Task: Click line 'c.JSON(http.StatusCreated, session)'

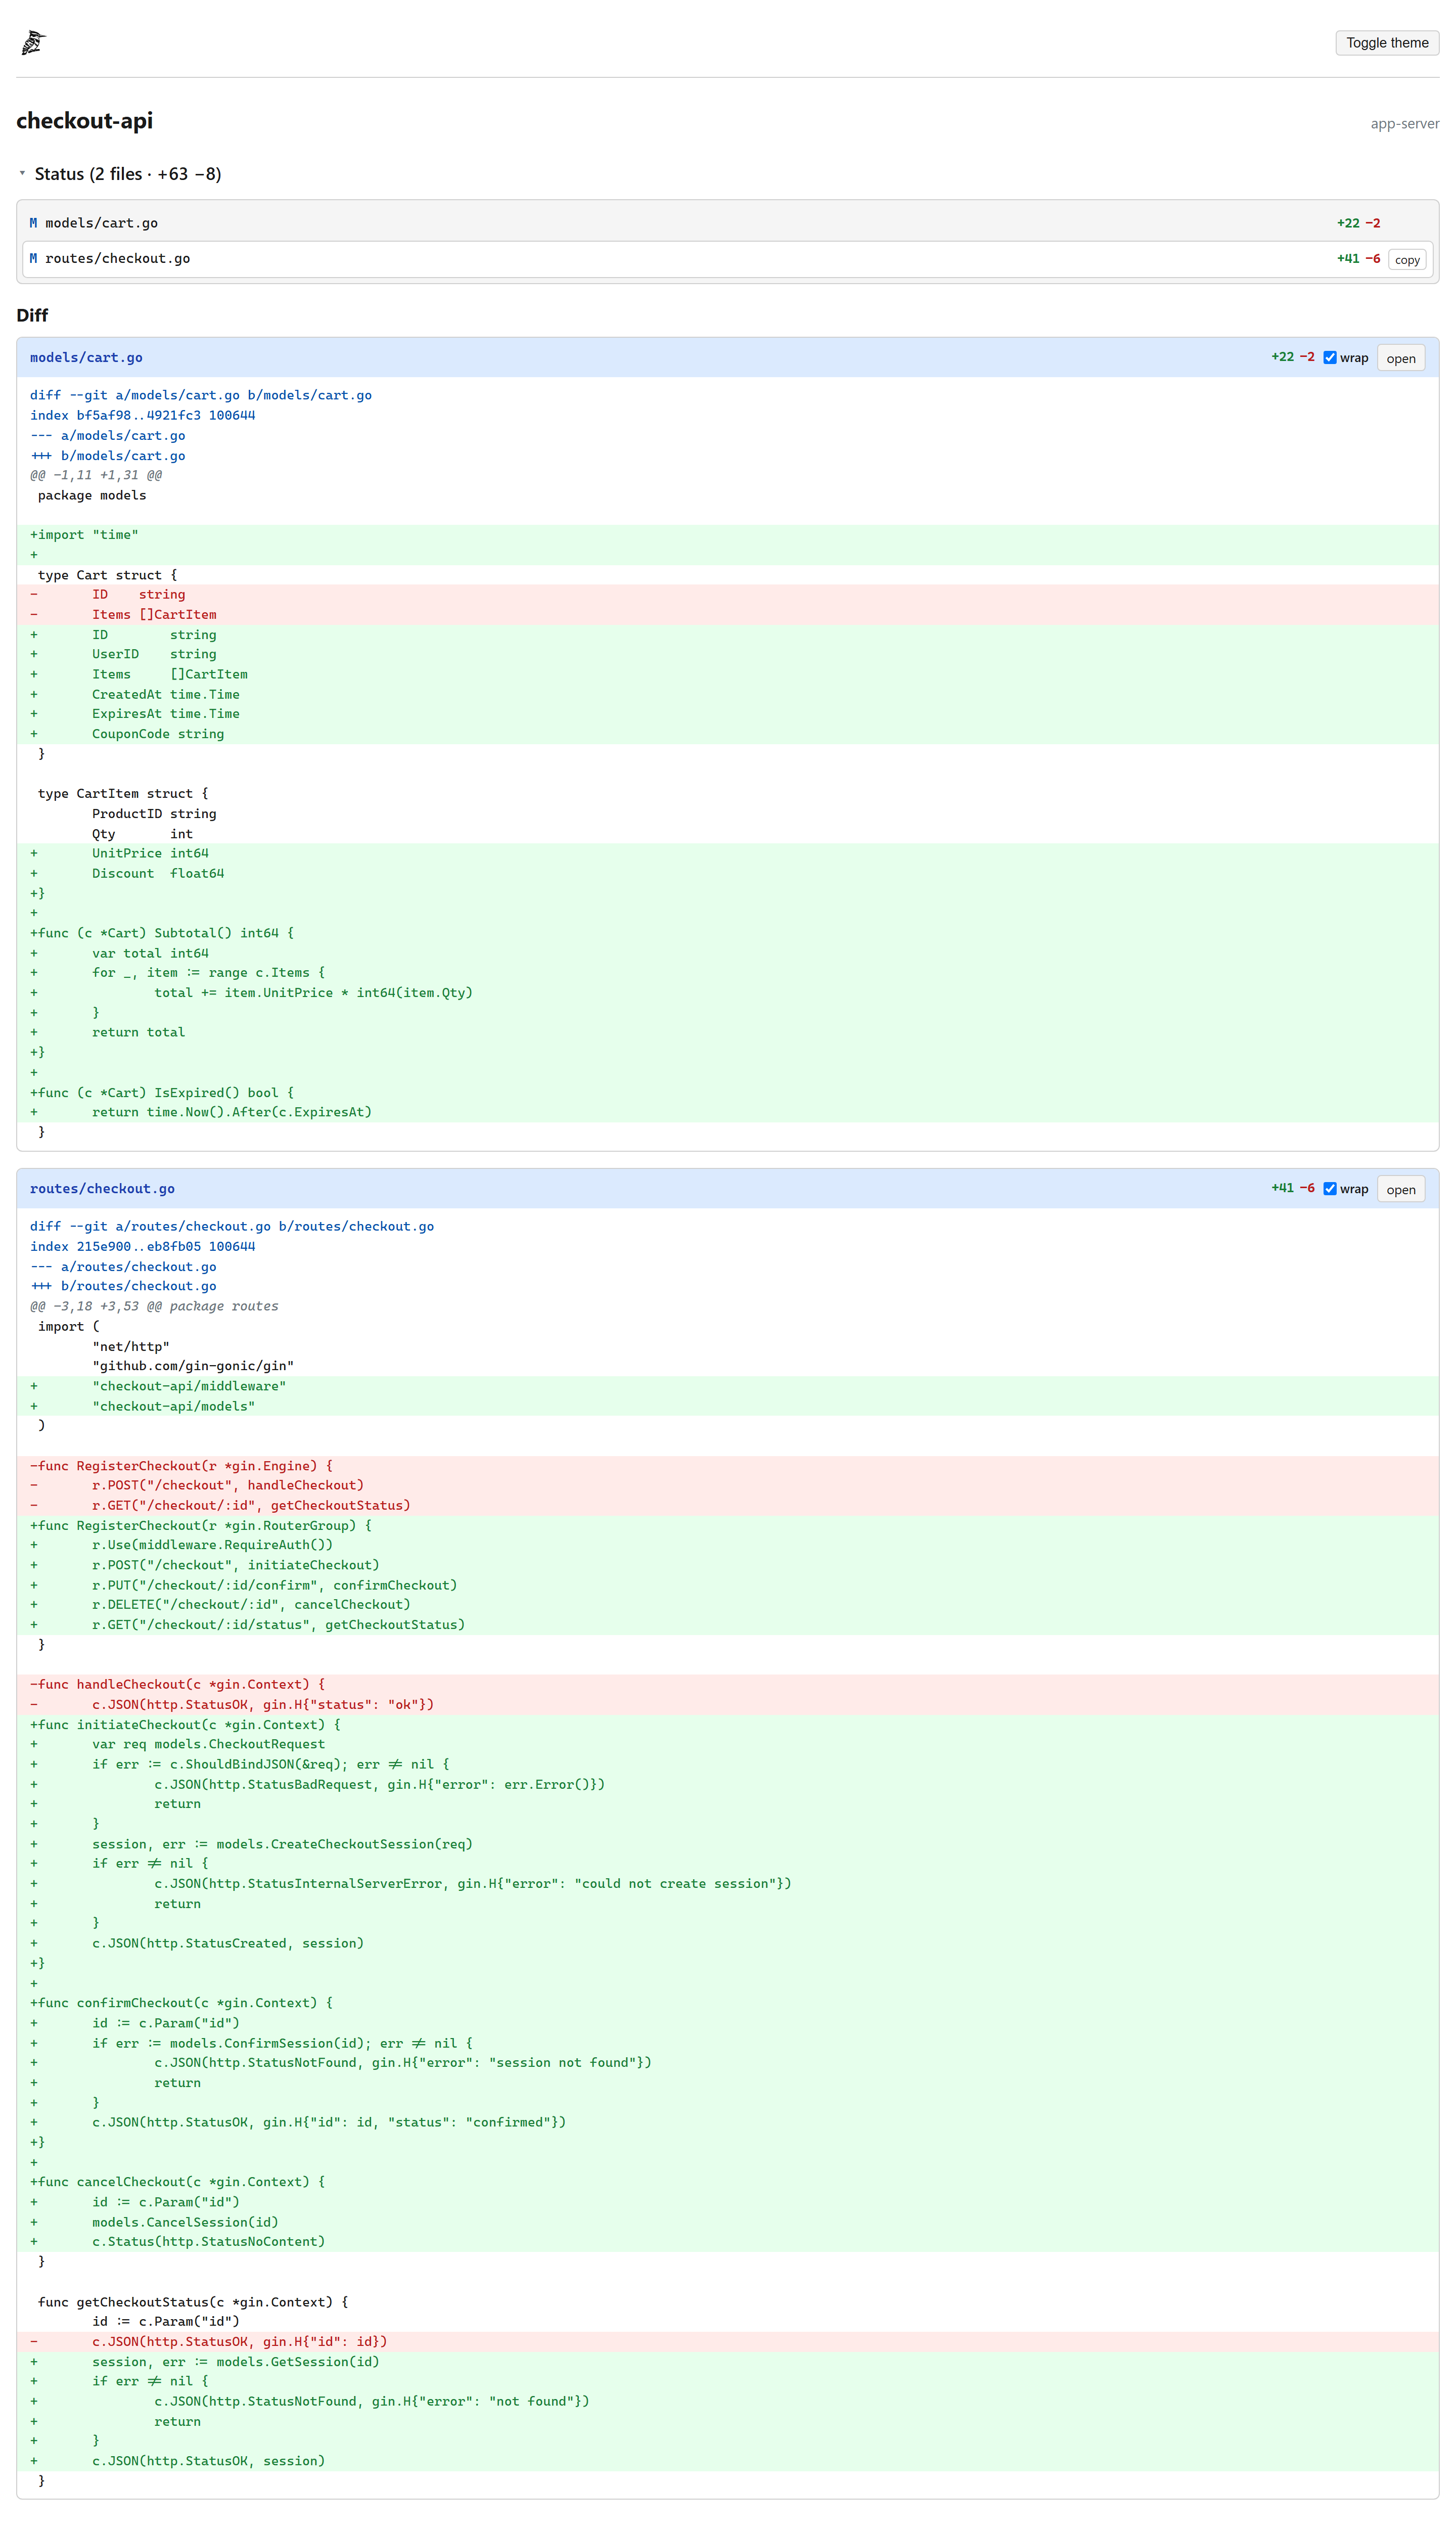Action: 727,1943
